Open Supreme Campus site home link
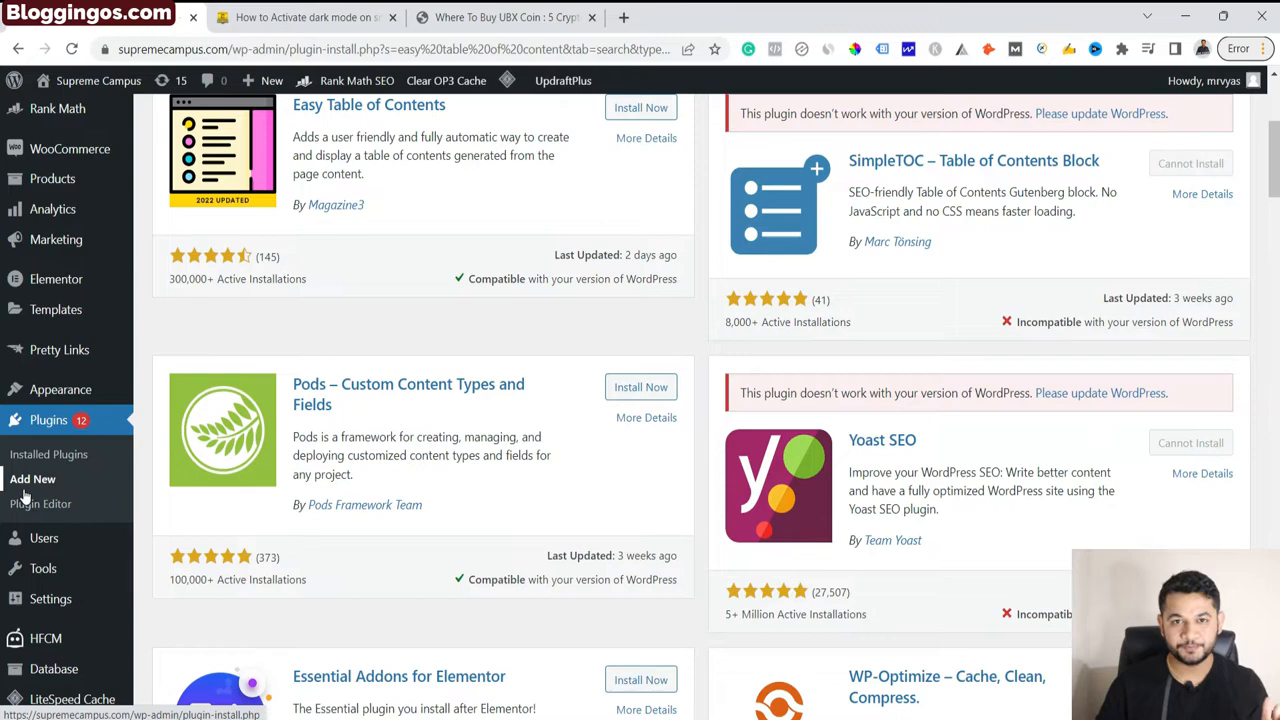 click(88, 80)
